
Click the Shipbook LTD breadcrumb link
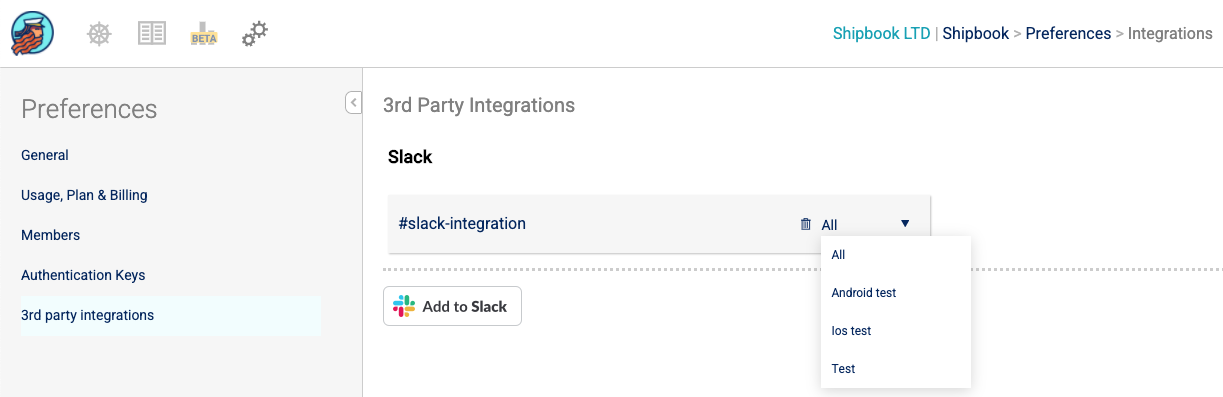click(x=881, y=33)
